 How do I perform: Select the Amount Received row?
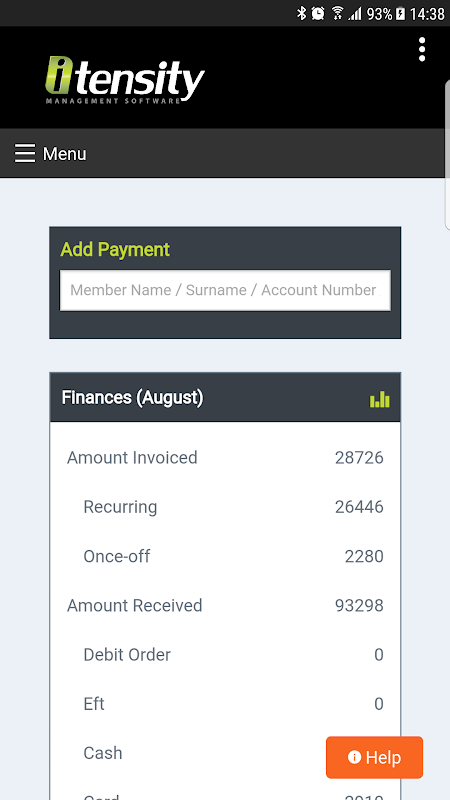(x=225, y=606)
